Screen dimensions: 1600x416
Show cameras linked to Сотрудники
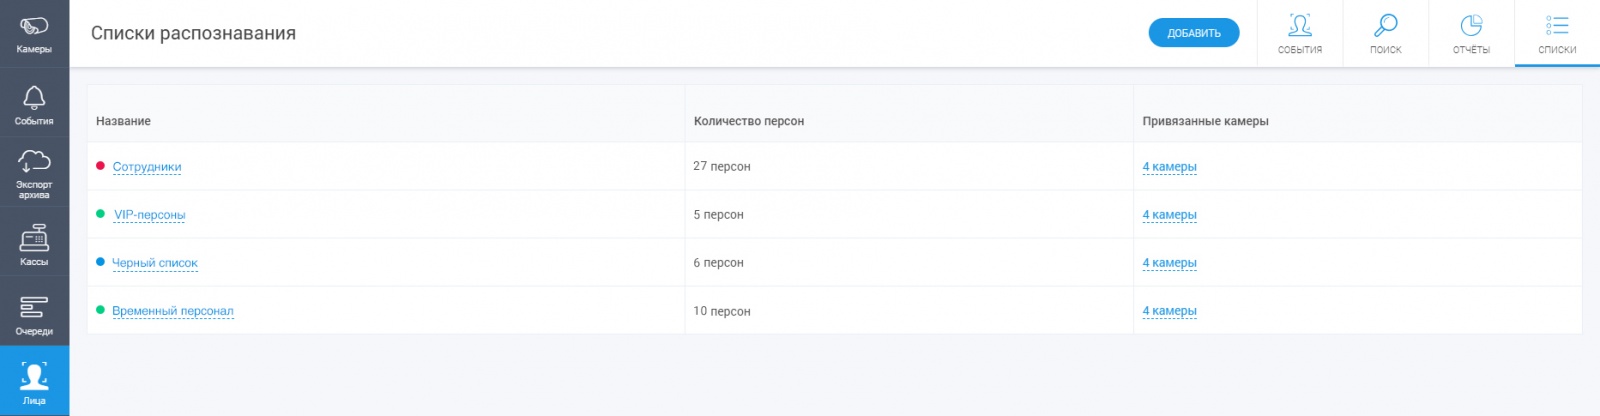click(1169, 167)
